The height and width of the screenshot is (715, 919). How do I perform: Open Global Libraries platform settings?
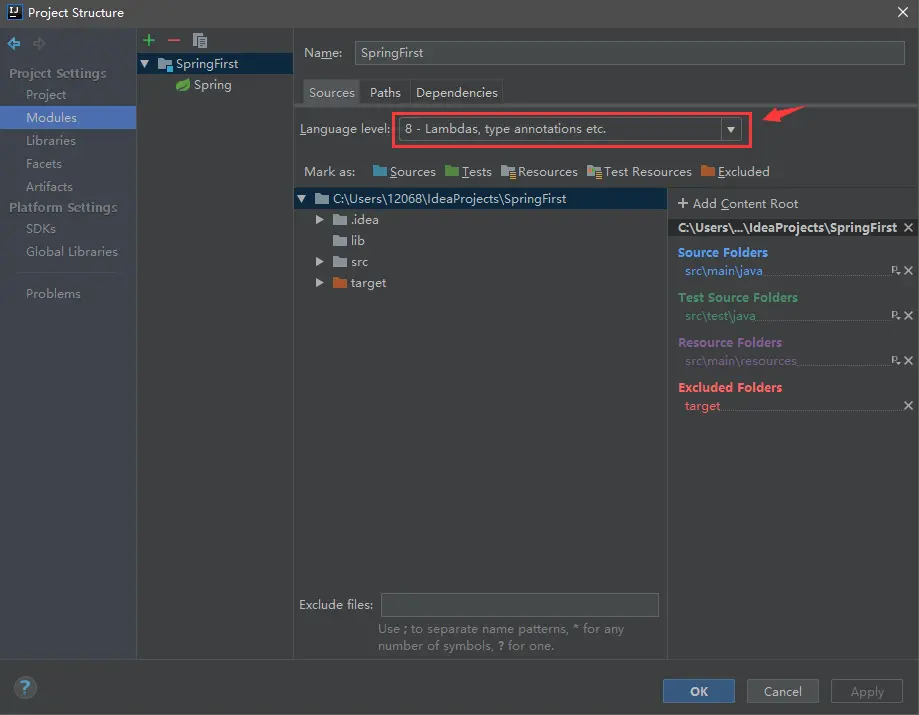tap(72, 251)
